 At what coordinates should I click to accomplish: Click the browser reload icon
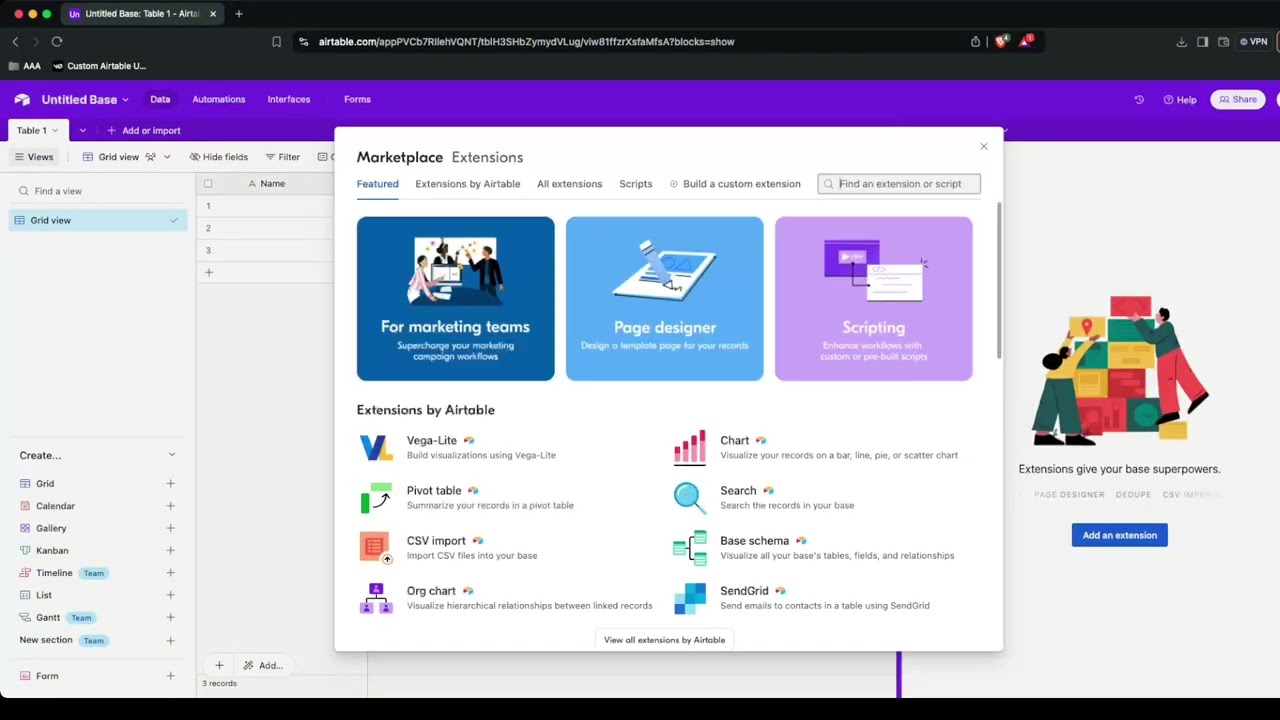click(57, 41)
